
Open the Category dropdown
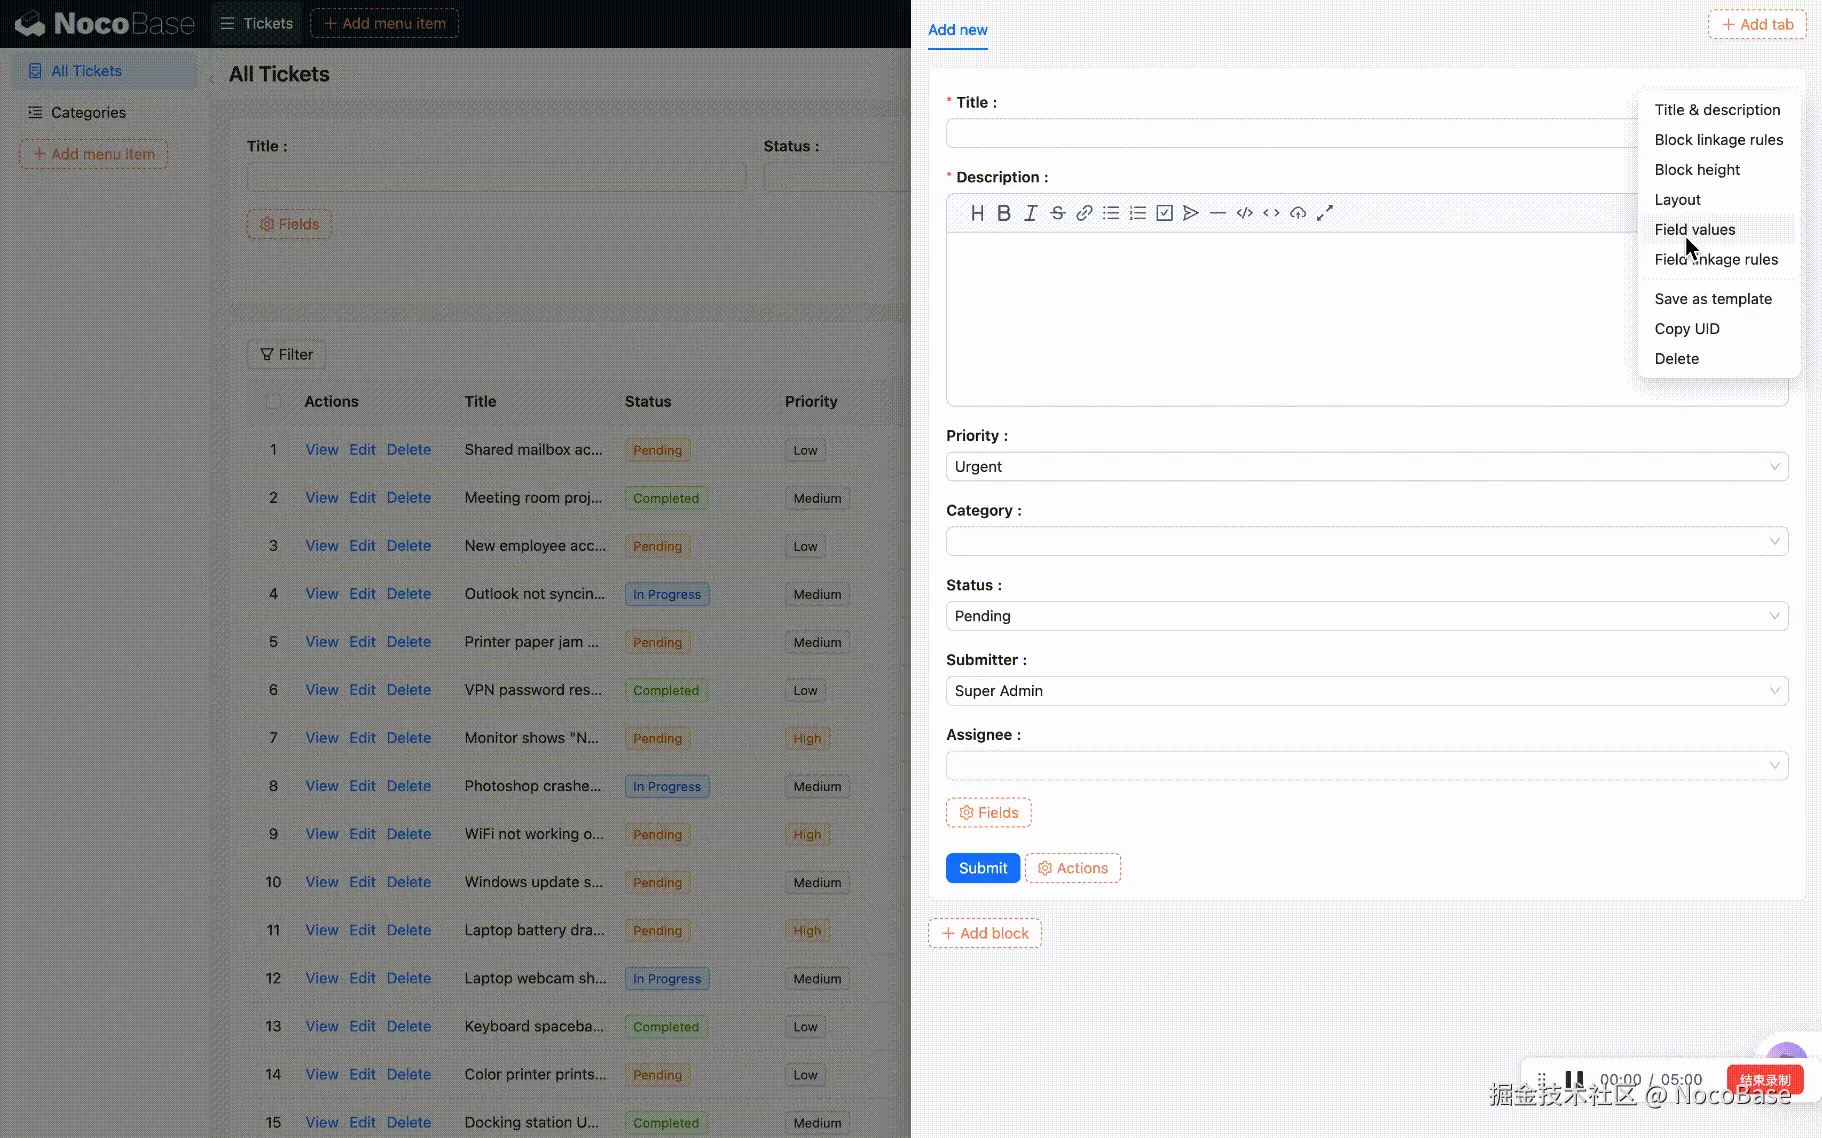tap(1367, 542)
